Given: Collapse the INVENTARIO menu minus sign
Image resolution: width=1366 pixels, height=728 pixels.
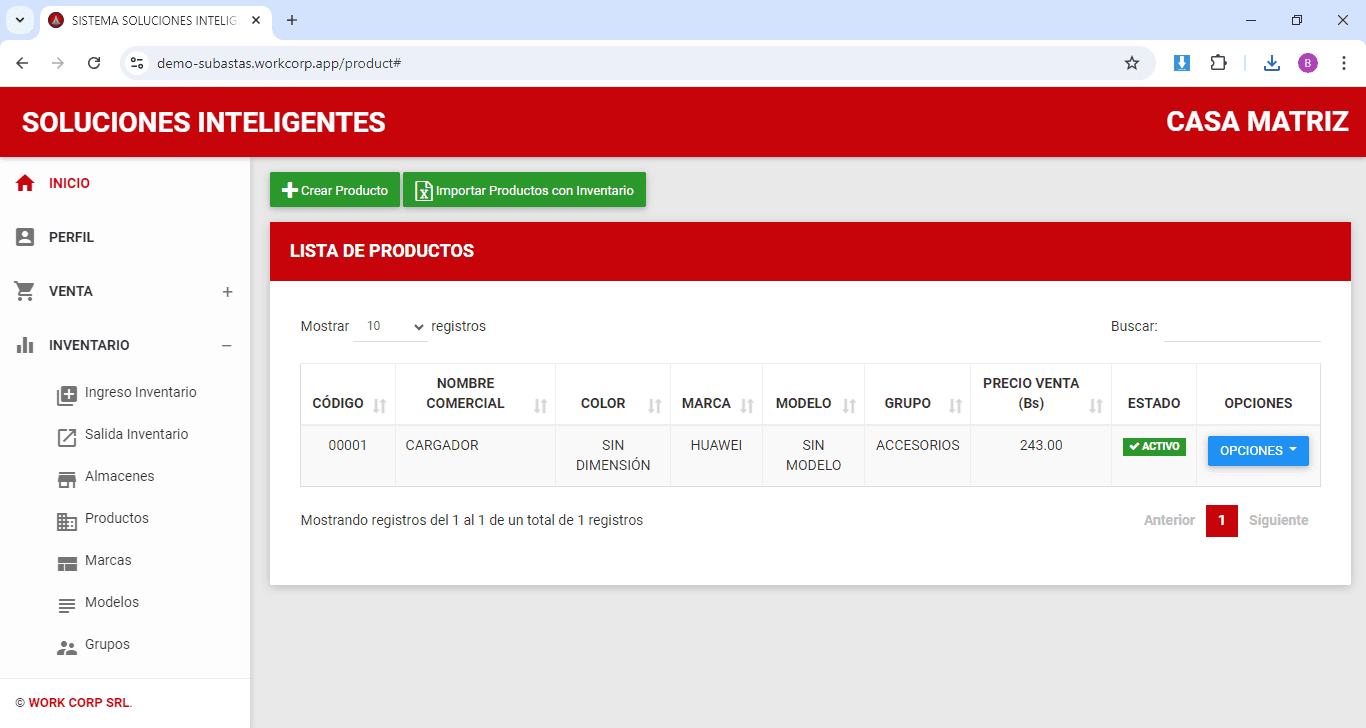Looking at the screenshot, I should (x=227, y=346).
